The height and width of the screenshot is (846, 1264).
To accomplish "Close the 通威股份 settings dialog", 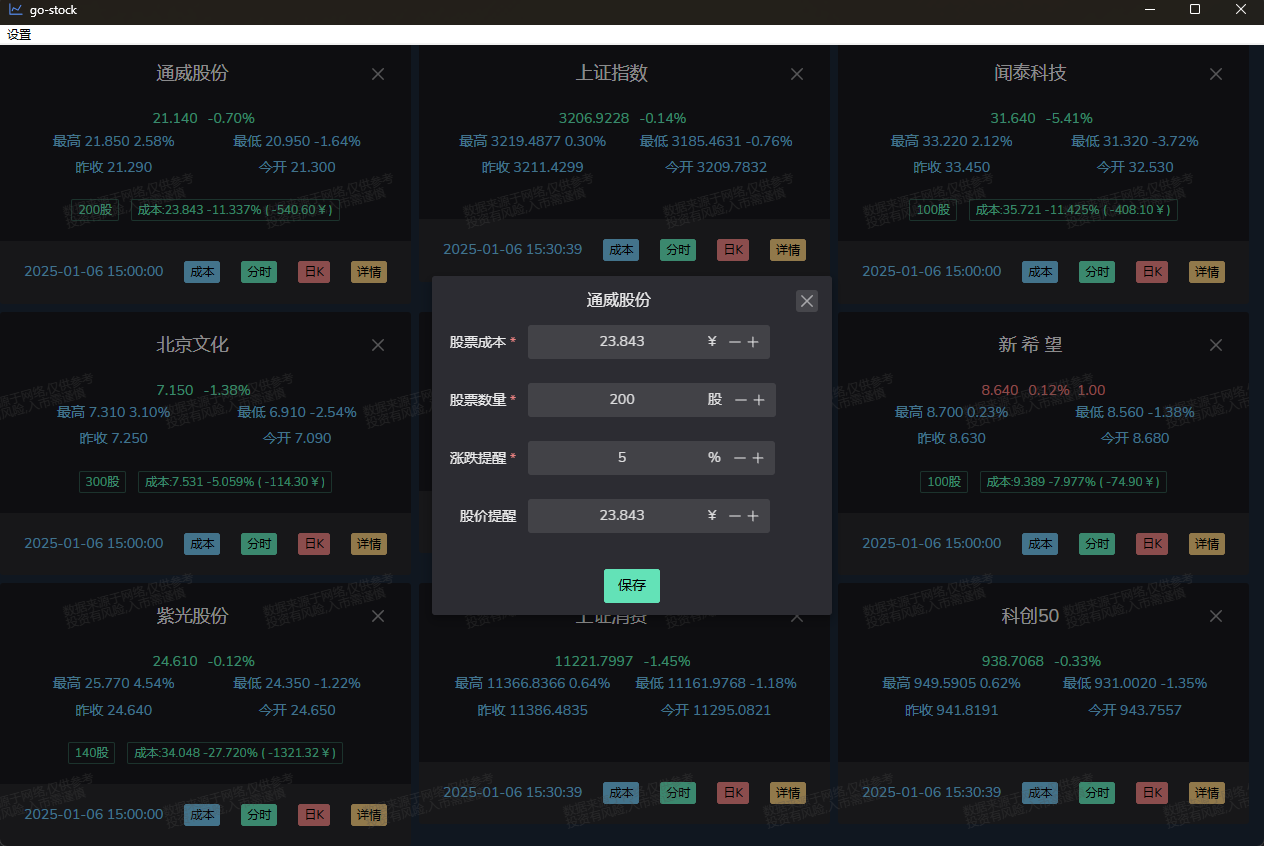I will pyautogui.click(x=807, y=301).
